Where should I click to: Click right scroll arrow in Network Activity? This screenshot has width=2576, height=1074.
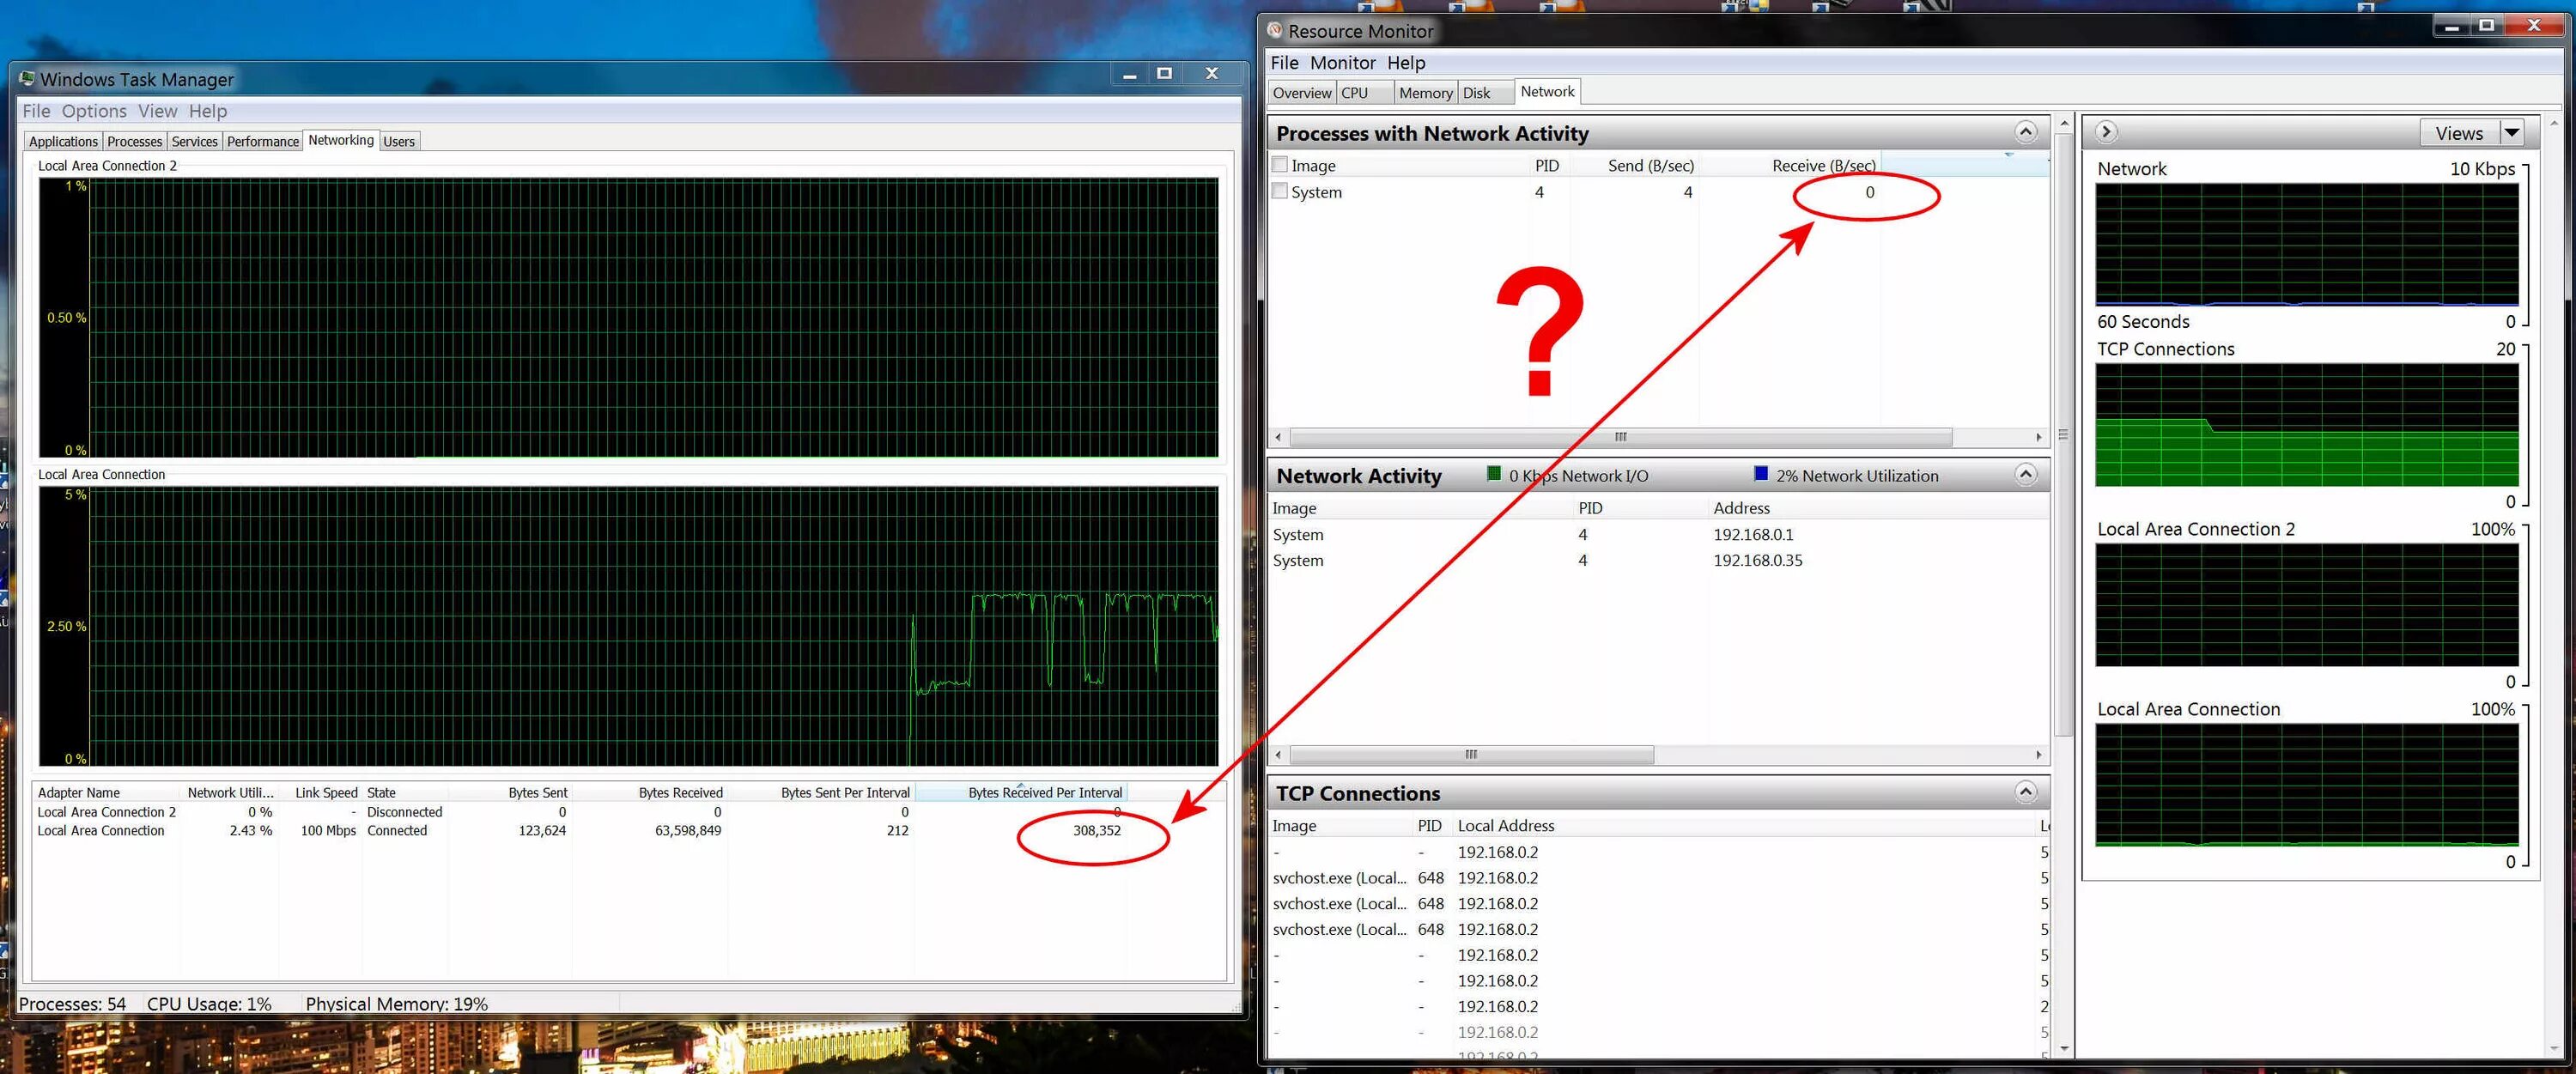(2039, 754)
